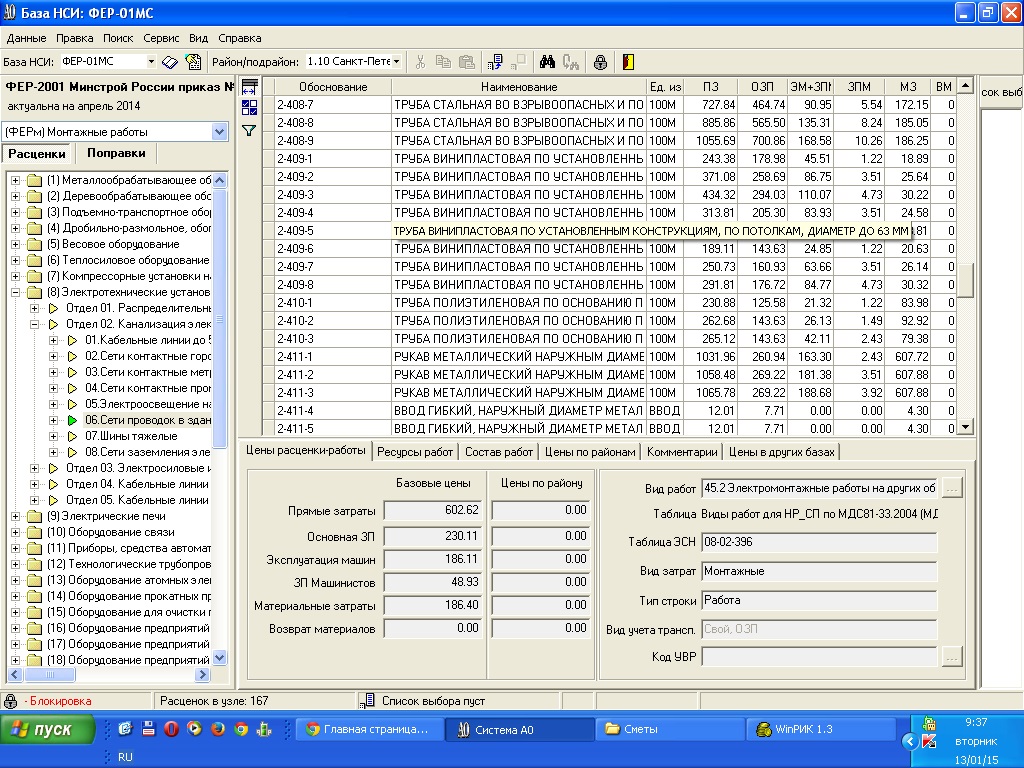Open the База НСИ ФЕР-01МС dropdown
Screen dimensions: 1024x768
[149, 62]
